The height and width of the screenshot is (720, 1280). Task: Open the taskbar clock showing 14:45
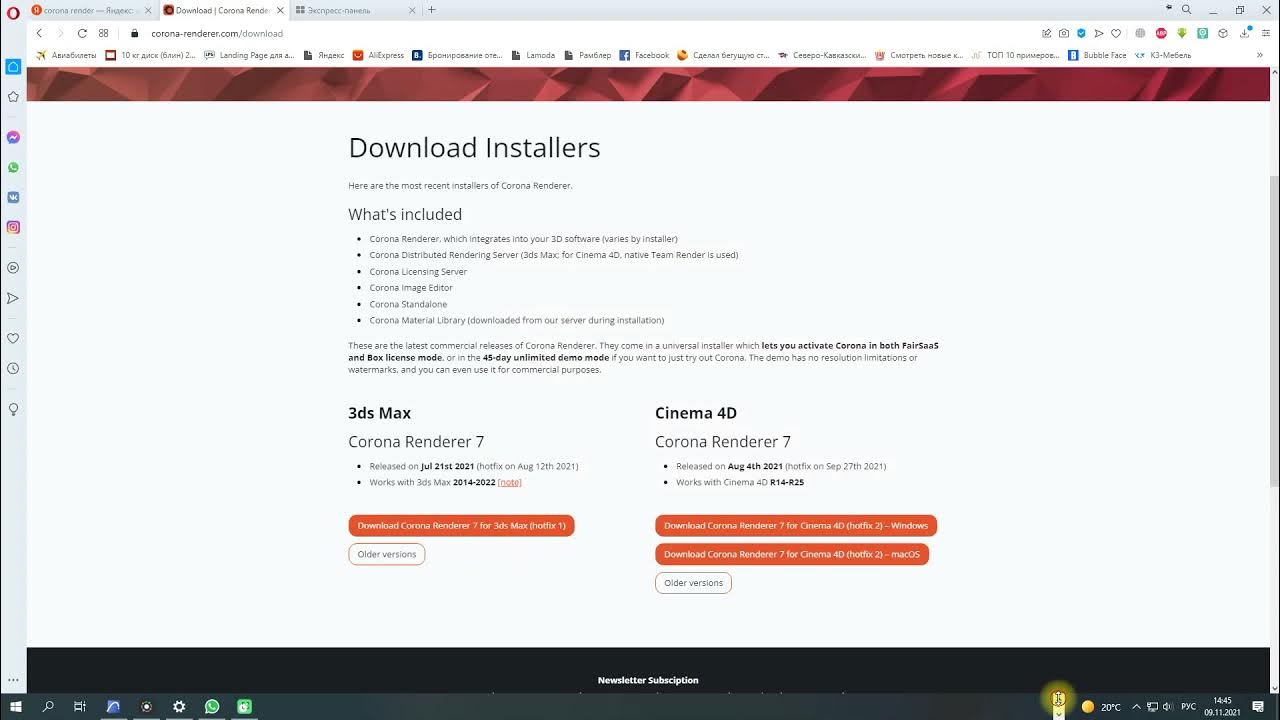pyautogui.click(x=1222, y=706)
